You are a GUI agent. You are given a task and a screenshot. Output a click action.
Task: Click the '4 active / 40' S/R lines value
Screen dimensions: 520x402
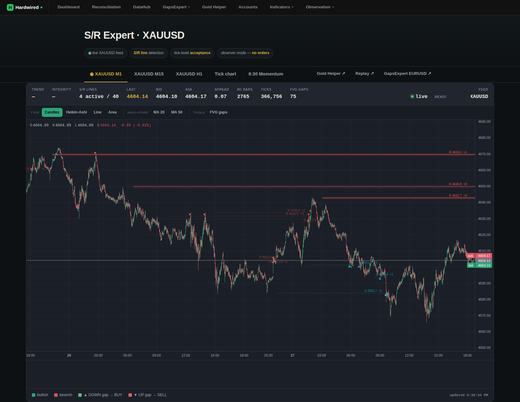(x=99, y=97)
